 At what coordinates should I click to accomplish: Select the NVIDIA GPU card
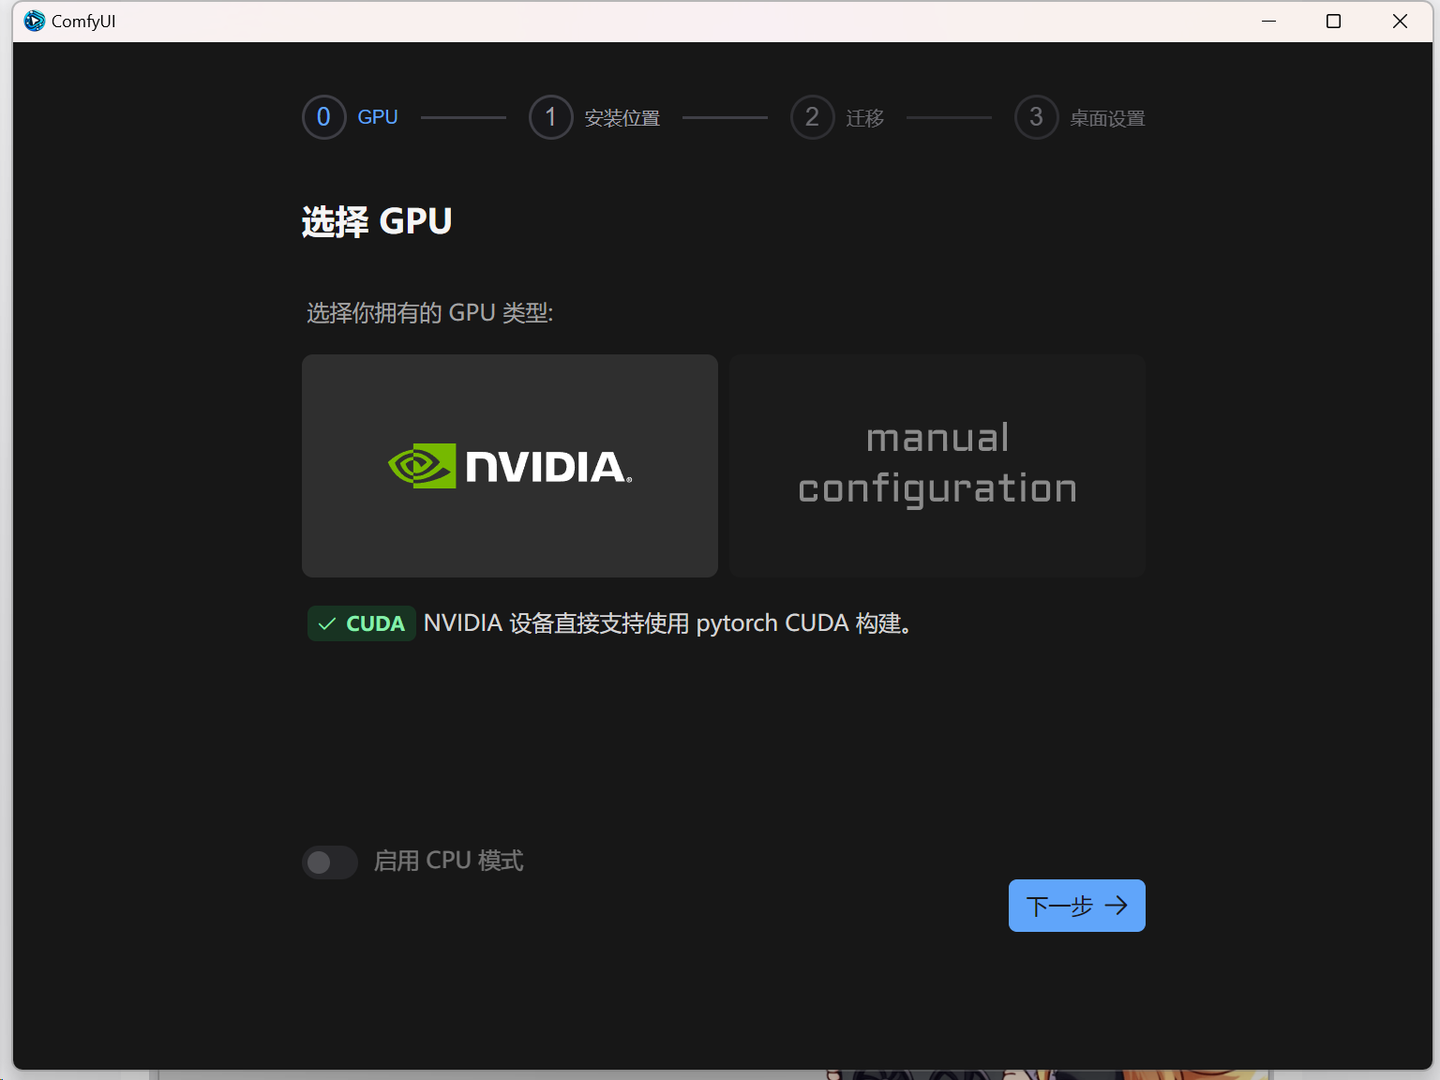510,466
